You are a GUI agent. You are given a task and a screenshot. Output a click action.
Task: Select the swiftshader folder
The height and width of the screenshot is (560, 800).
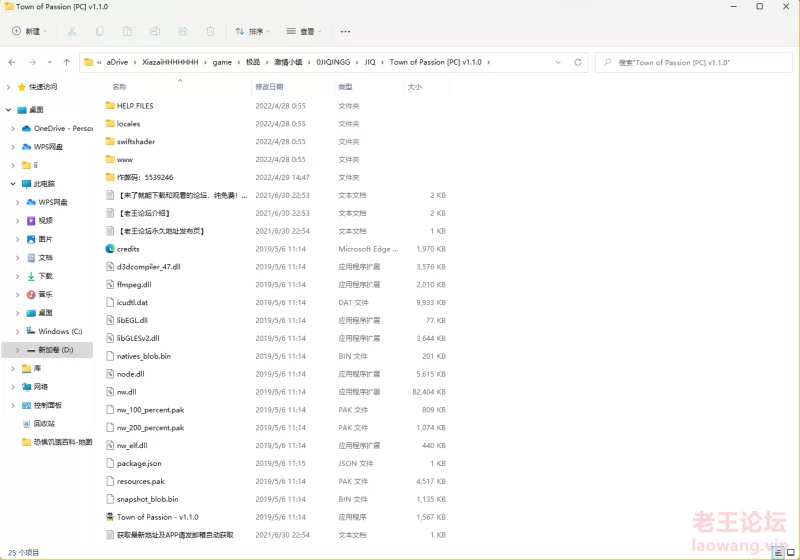pos(136,142)
